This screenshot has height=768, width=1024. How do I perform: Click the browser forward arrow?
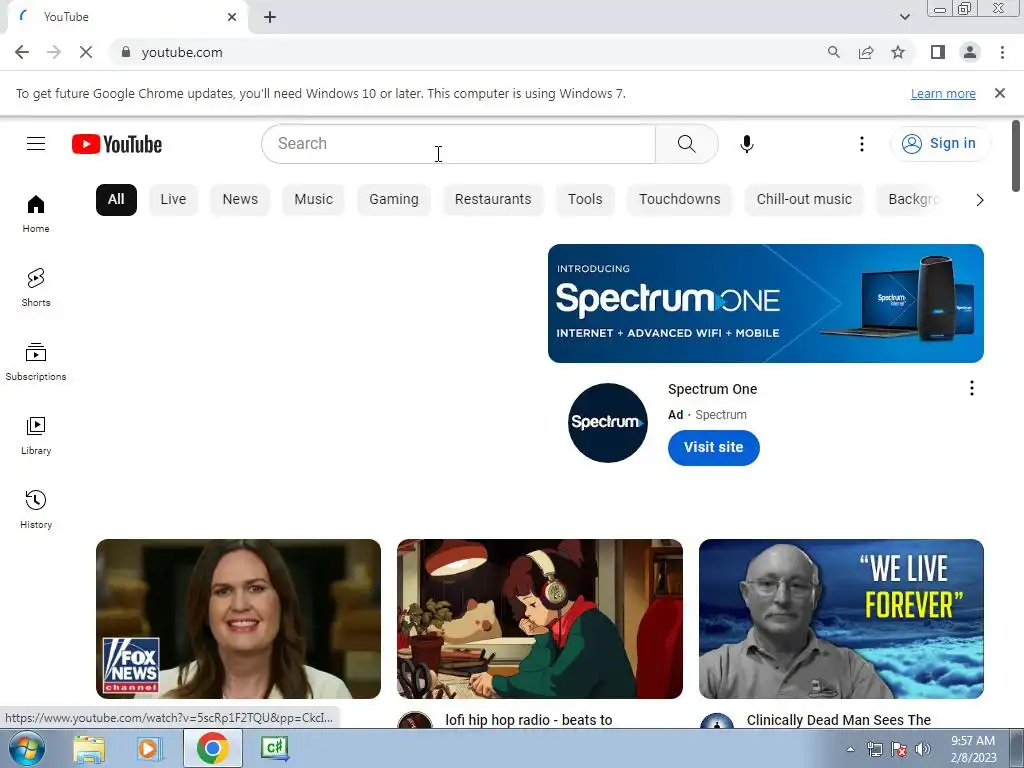pyautogui.click(x=54, y=52)
